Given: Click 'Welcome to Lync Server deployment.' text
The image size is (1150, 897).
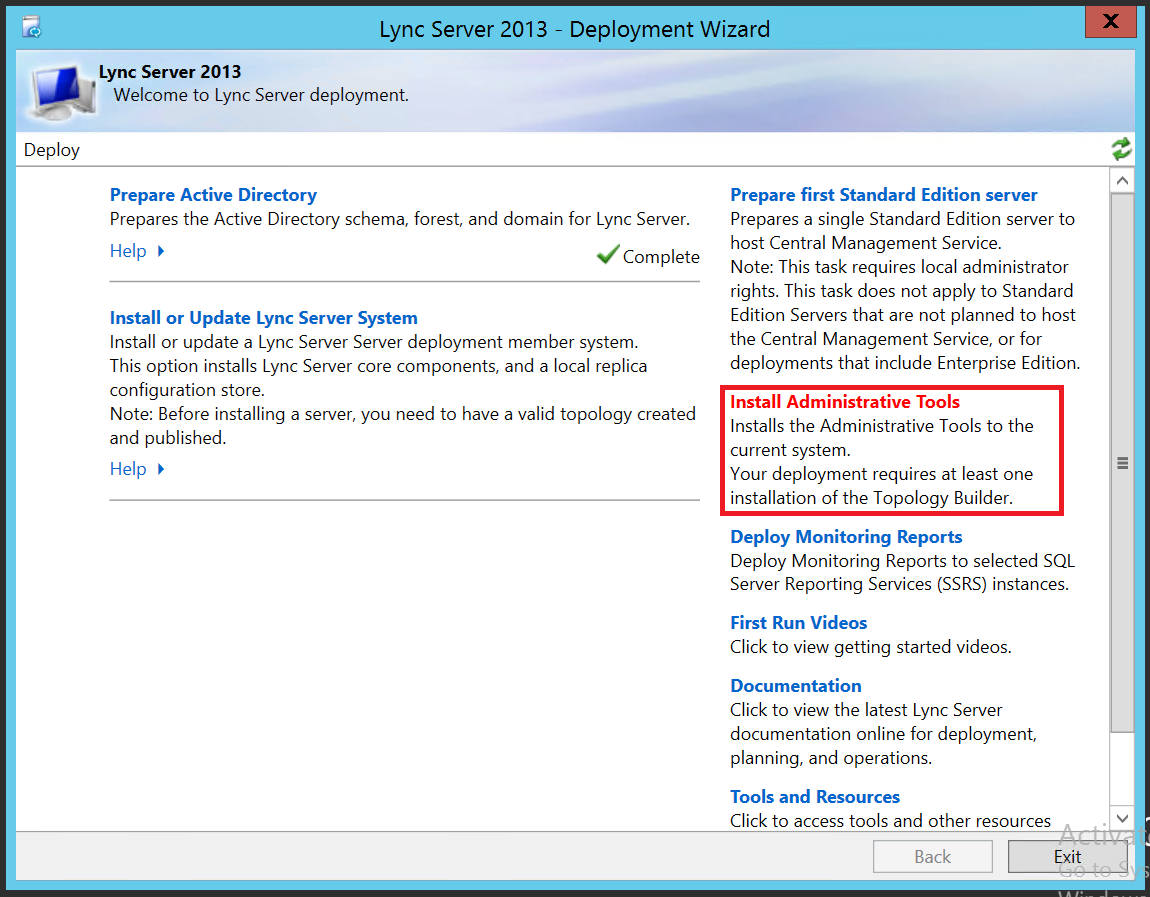Looking at the screenshot, I should click(261, 95).
